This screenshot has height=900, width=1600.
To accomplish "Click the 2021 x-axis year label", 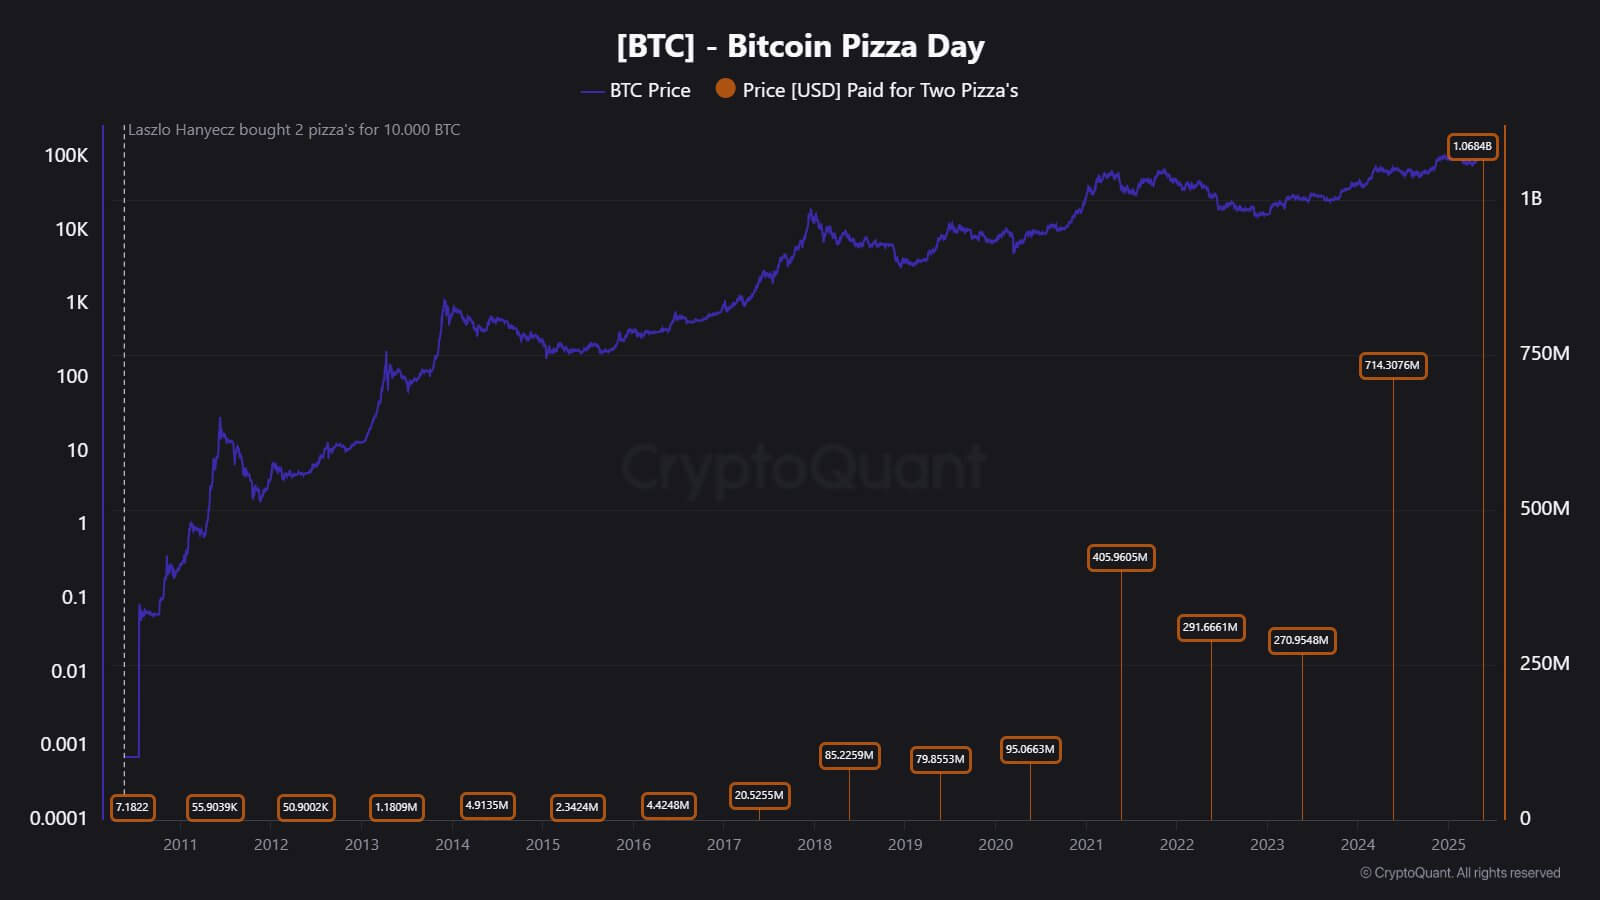I will point(1086,845).
